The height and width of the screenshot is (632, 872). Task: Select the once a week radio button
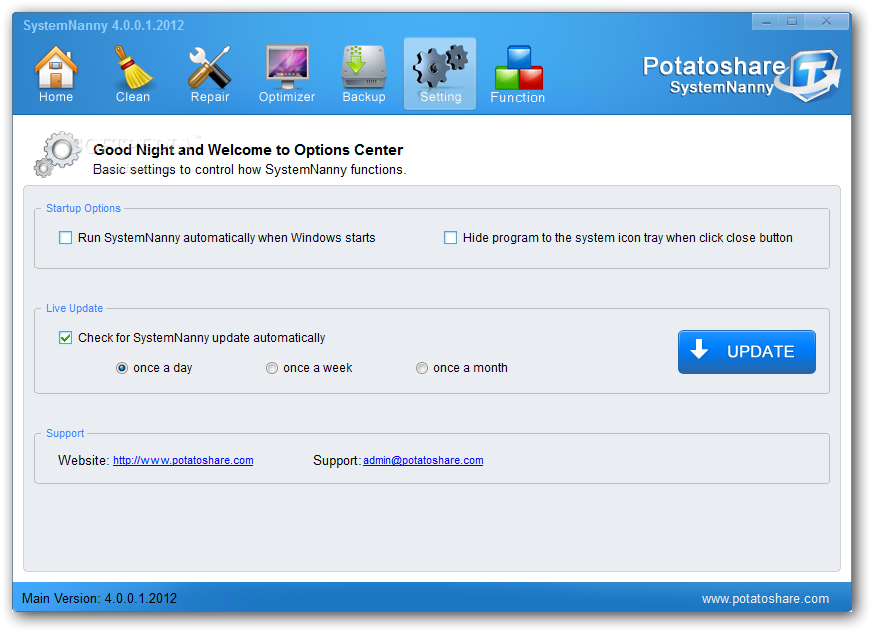click(271, 368)
